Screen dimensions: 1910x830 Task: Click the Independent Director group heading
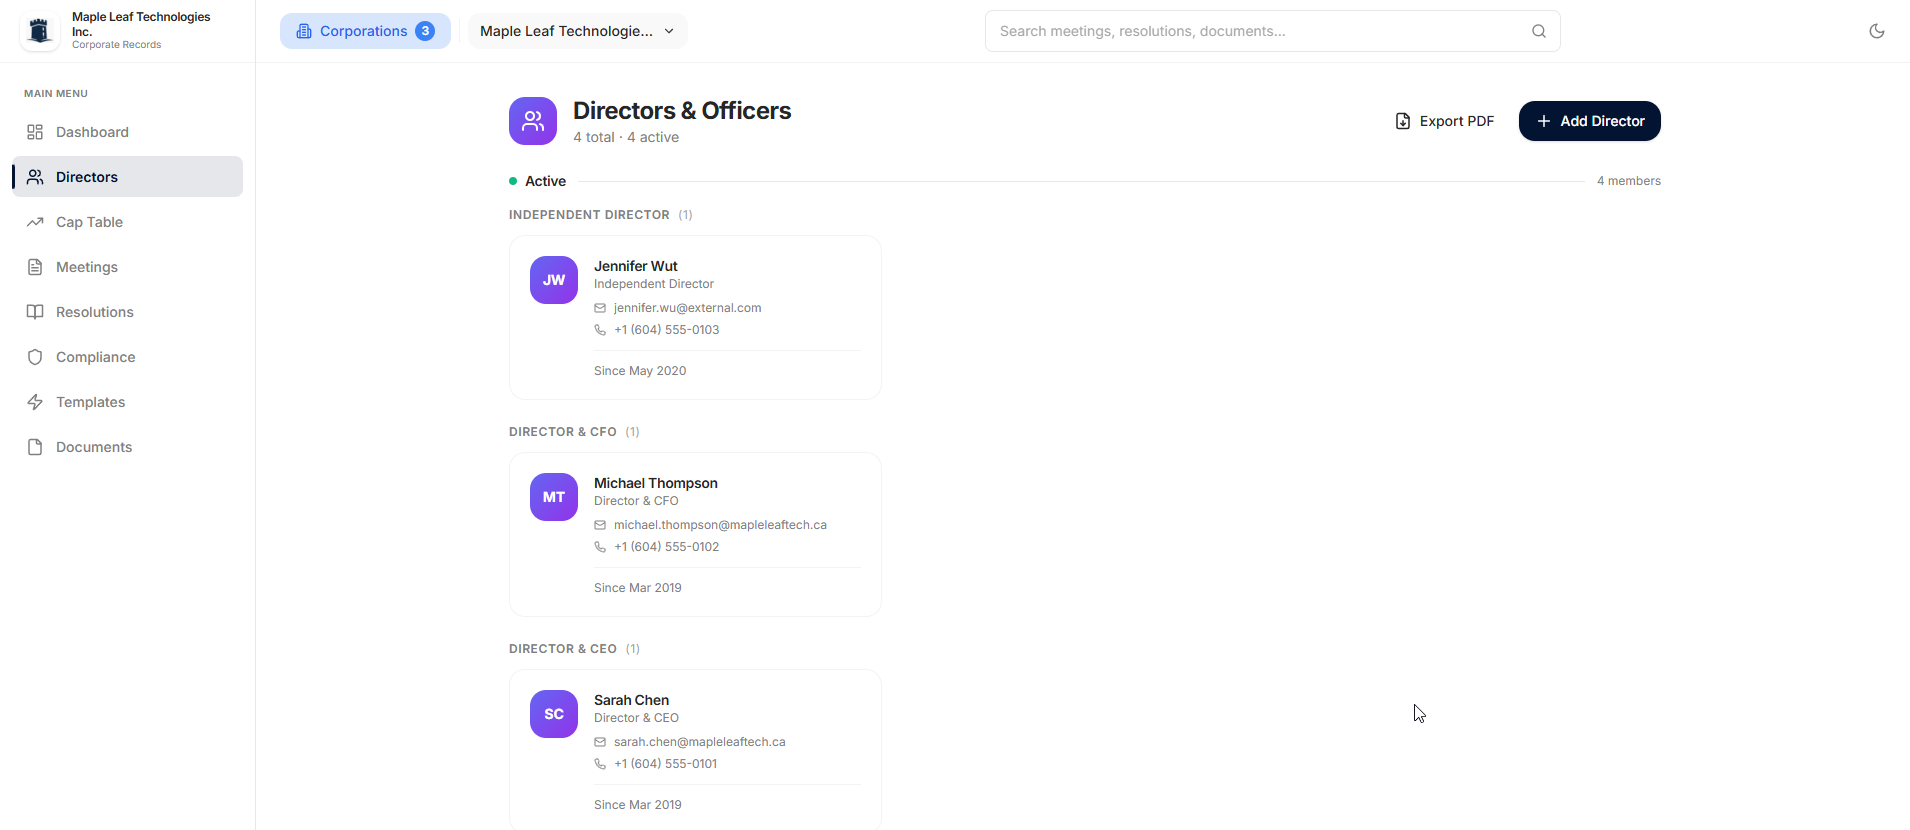pos(589,215)
